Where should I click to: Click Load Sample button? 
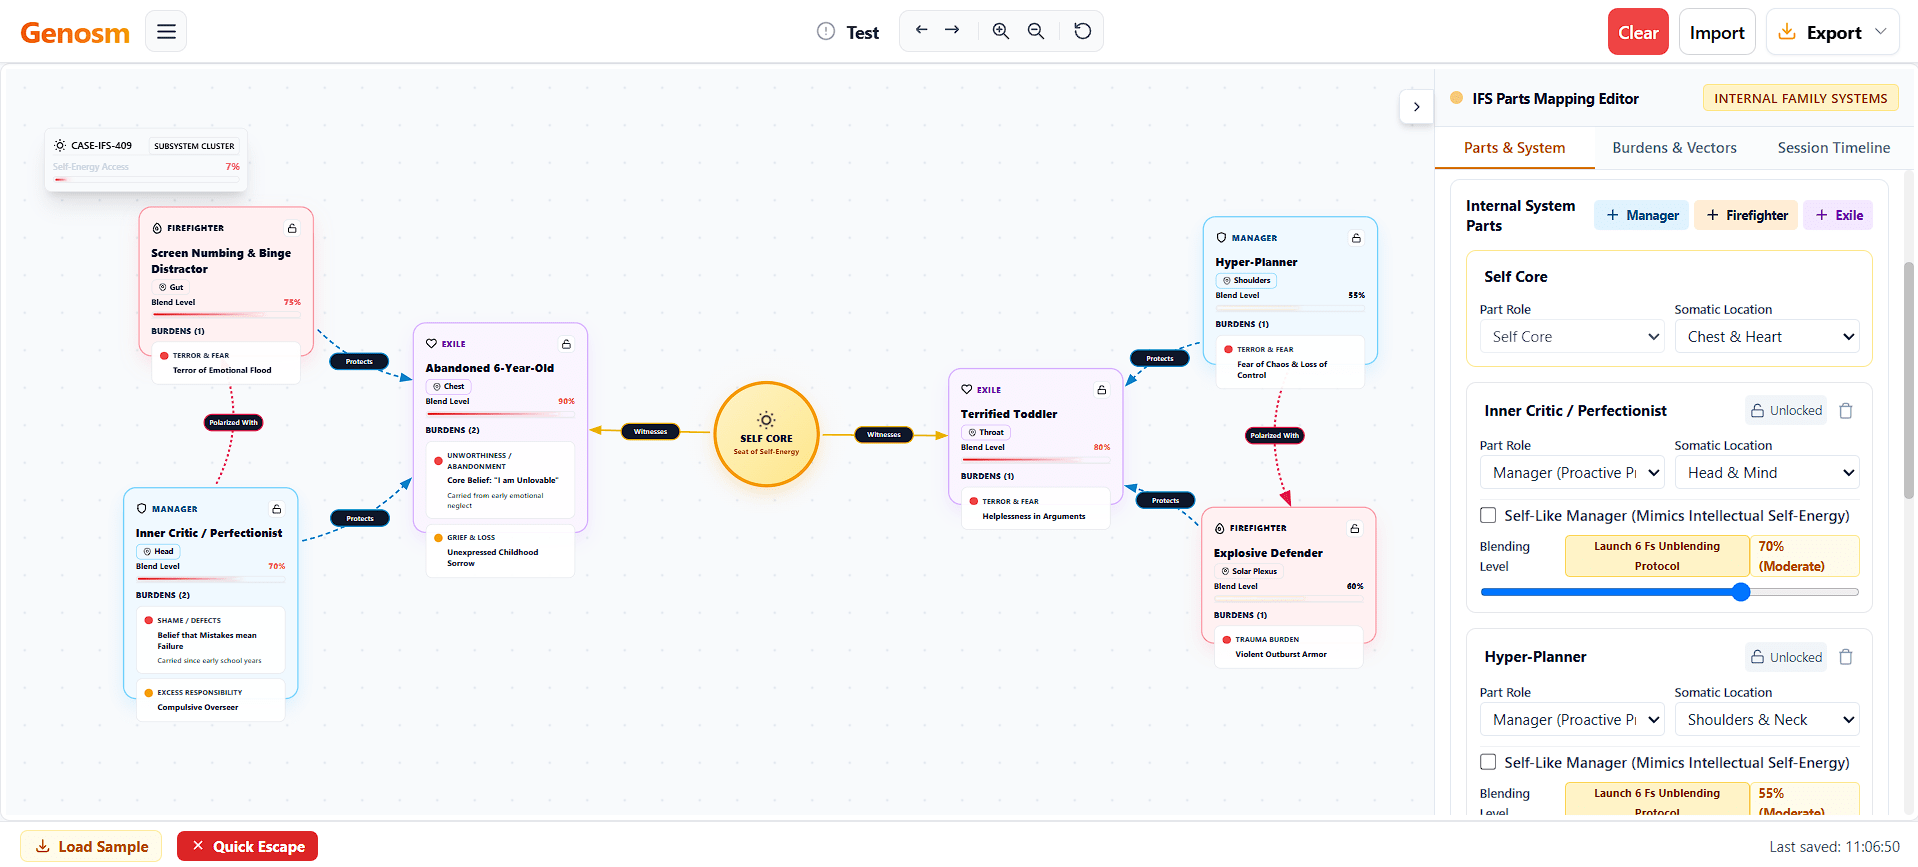pyautogui.click(x=92, y=846)
